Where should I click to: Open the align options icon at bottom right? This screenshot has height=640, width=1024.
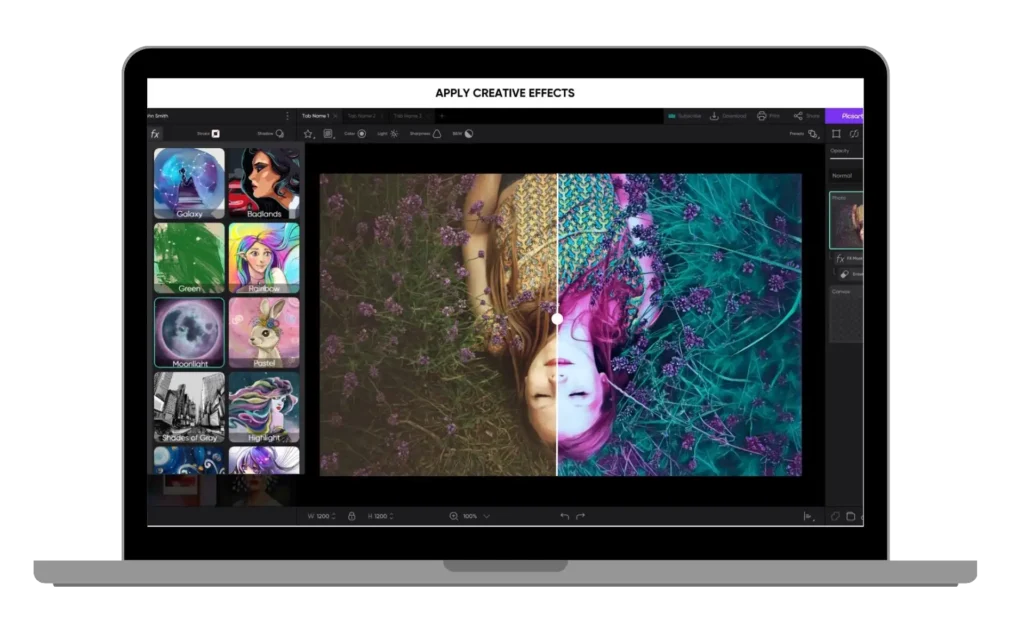808,516
